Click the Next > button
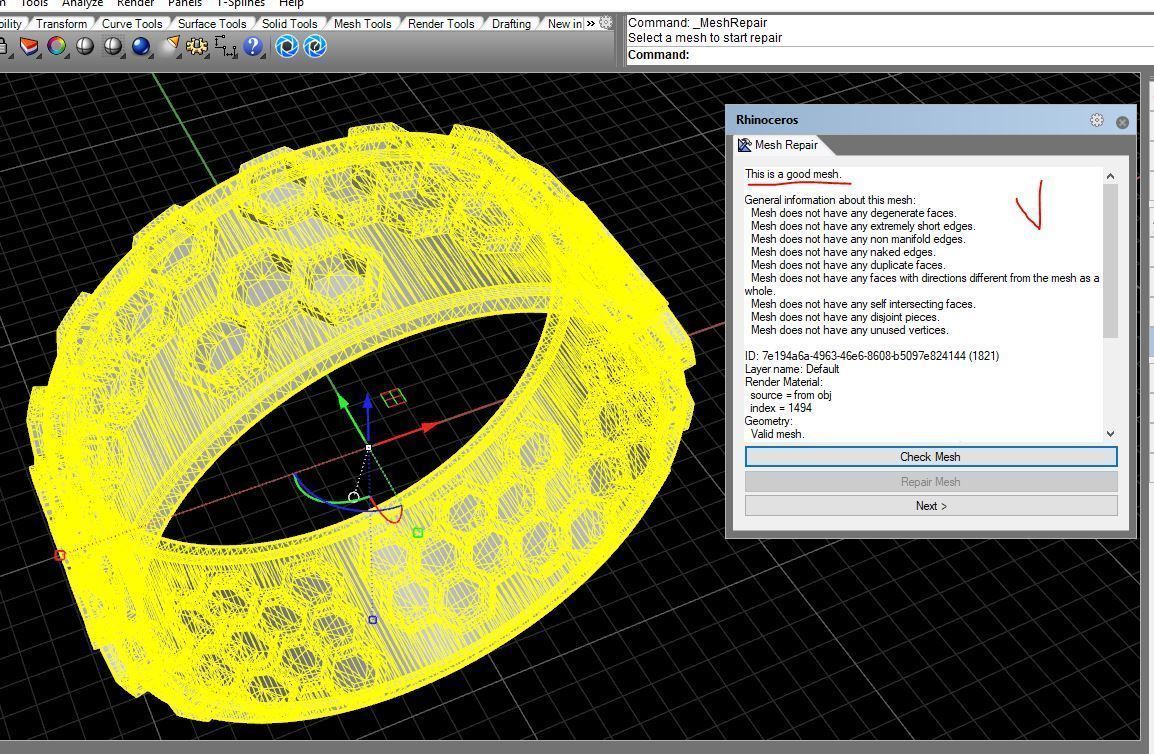This screenshot has height=754, width=1154. coord(931,506)
